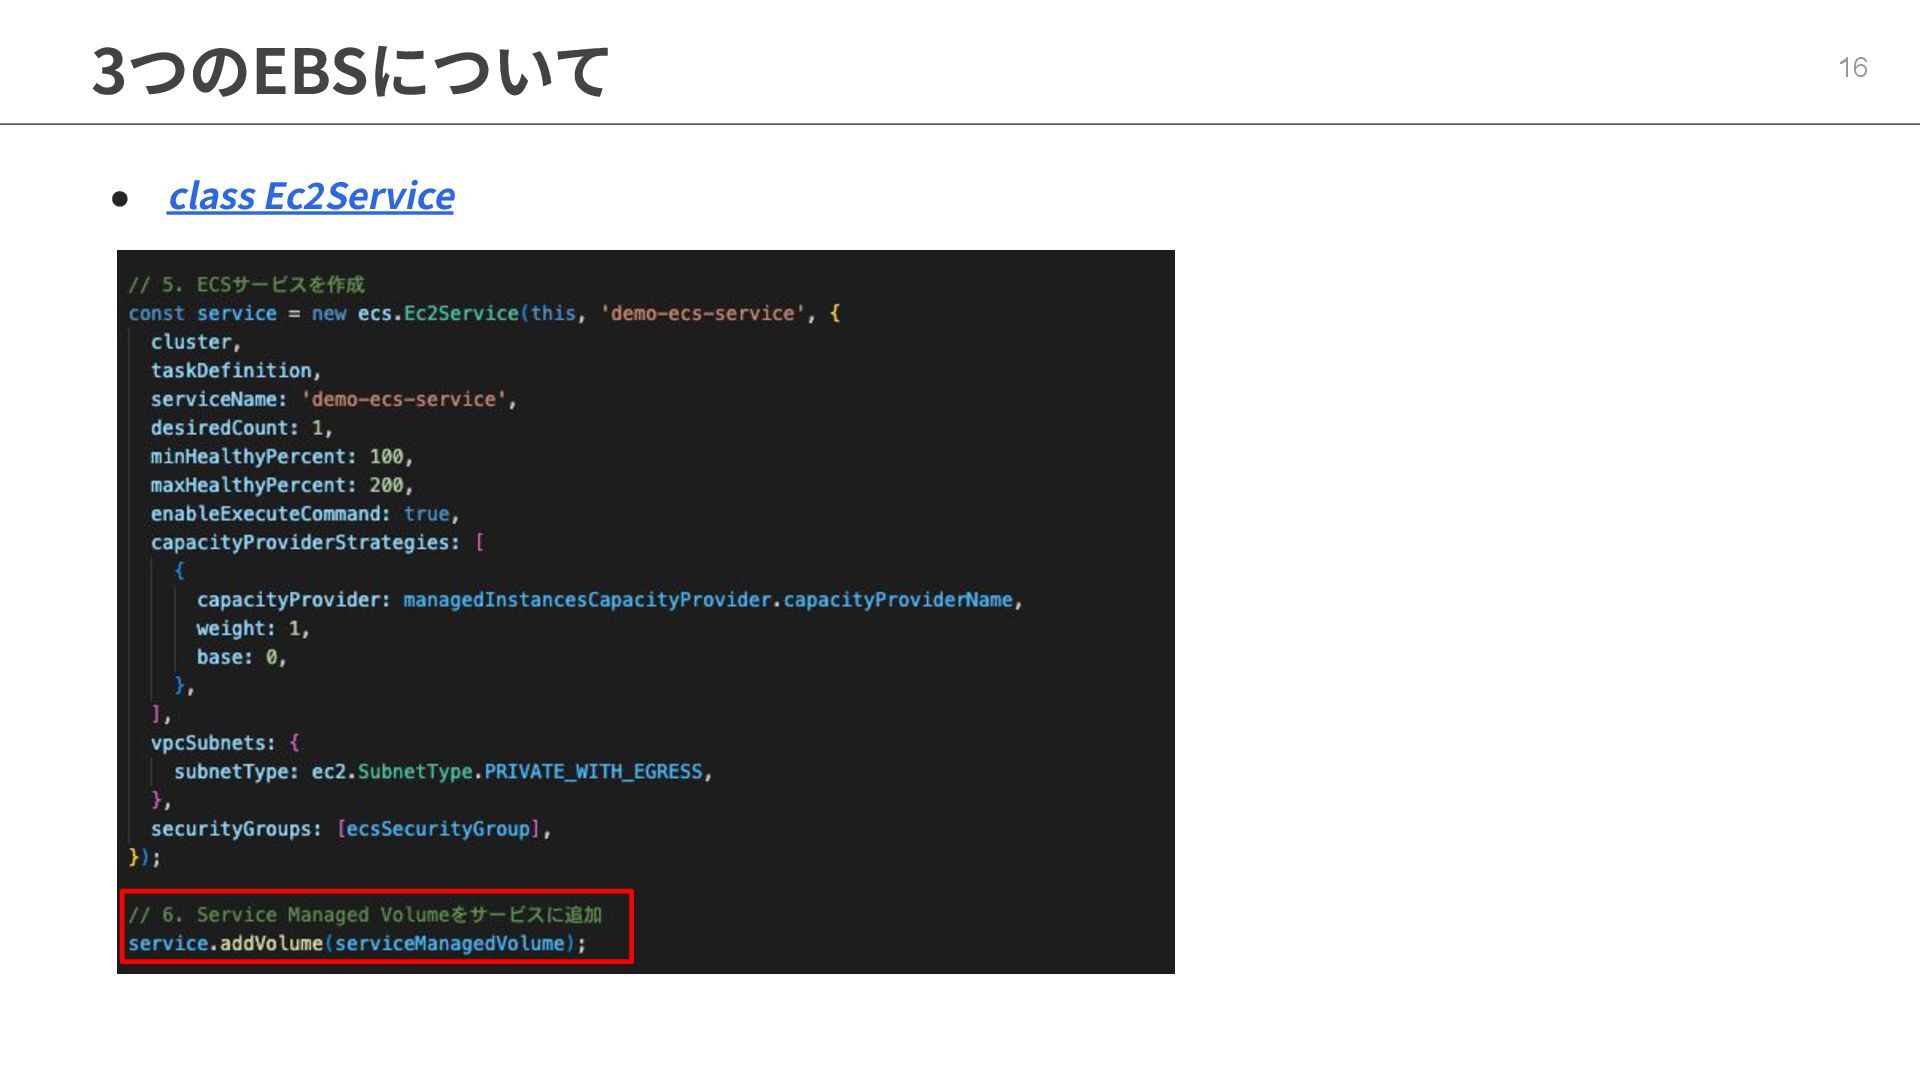The image size is (1920, 1080).
Task: Click the ECSサービスを作成 comment line
Action: click(246, 285)
